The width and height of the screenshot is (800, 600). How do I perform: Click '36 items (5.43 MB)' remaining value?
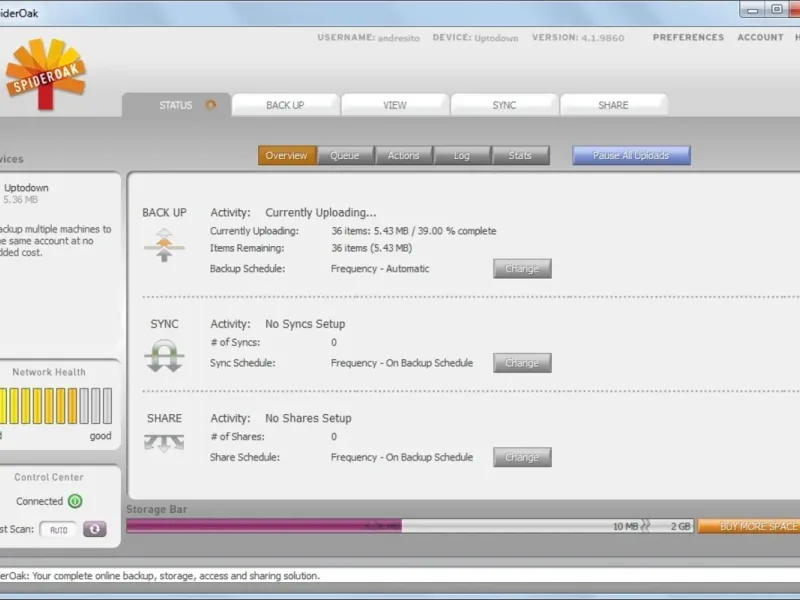tap(371, 248)
